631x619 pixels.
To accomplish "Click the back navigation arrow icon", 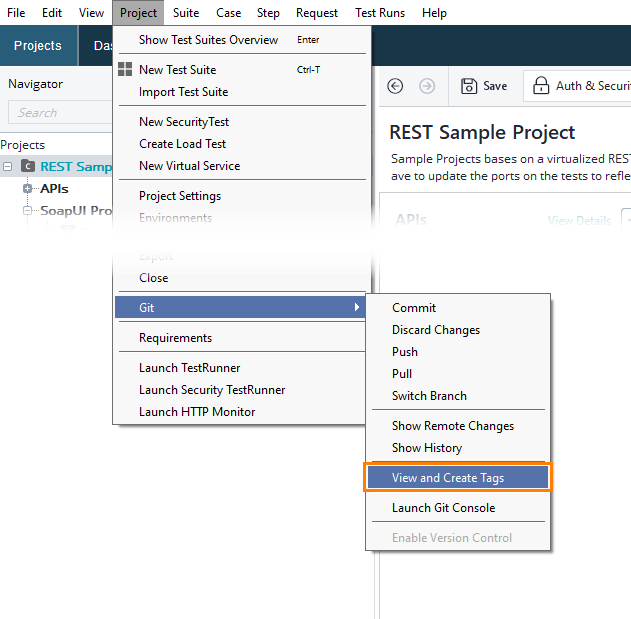I will click(x=395, y=86).
